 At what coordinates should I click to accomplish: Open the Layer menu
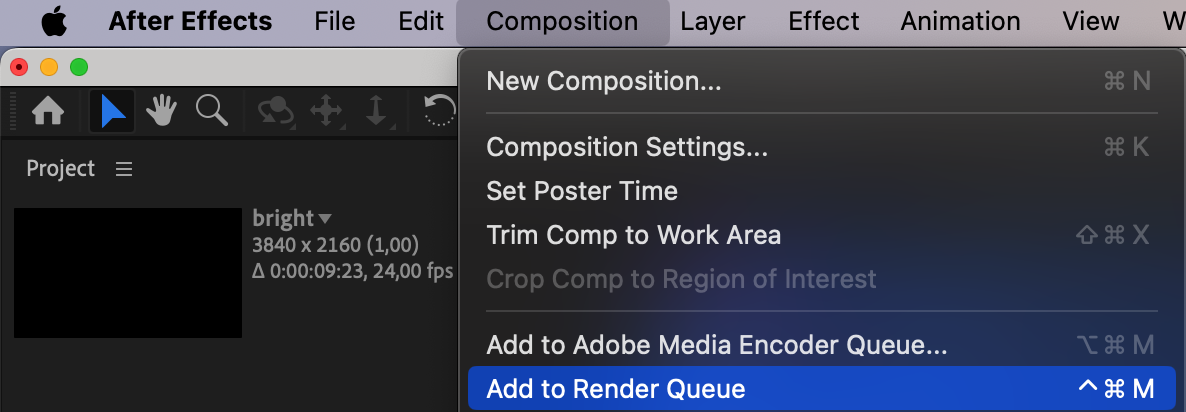[714, 21]
